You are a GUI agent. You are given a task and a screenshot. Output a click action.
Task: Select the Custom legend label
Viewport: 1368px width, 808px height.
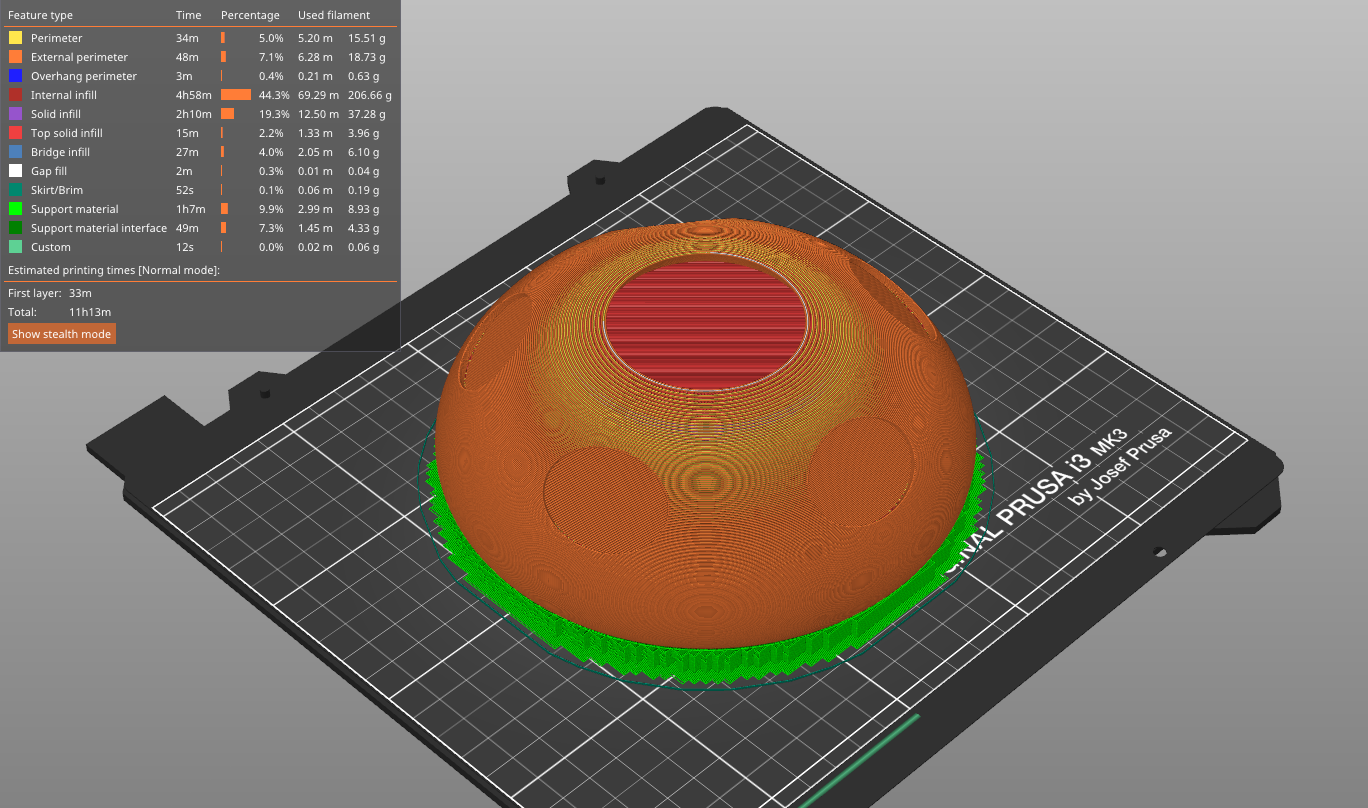[51, 247]
